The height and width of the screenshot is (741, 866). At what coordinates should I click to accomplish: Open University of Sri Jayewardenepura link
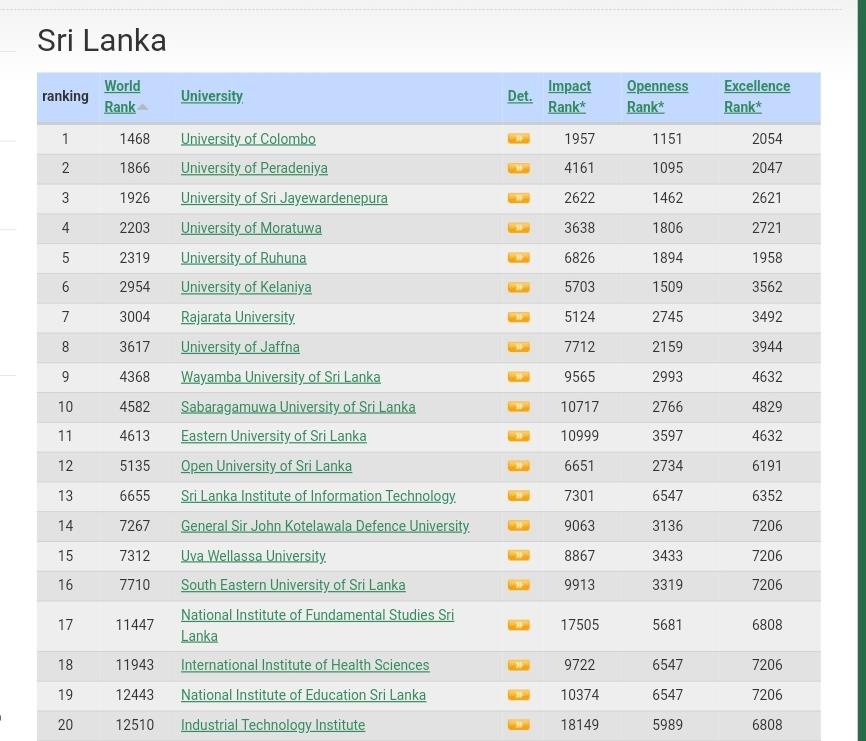(284, 198)
